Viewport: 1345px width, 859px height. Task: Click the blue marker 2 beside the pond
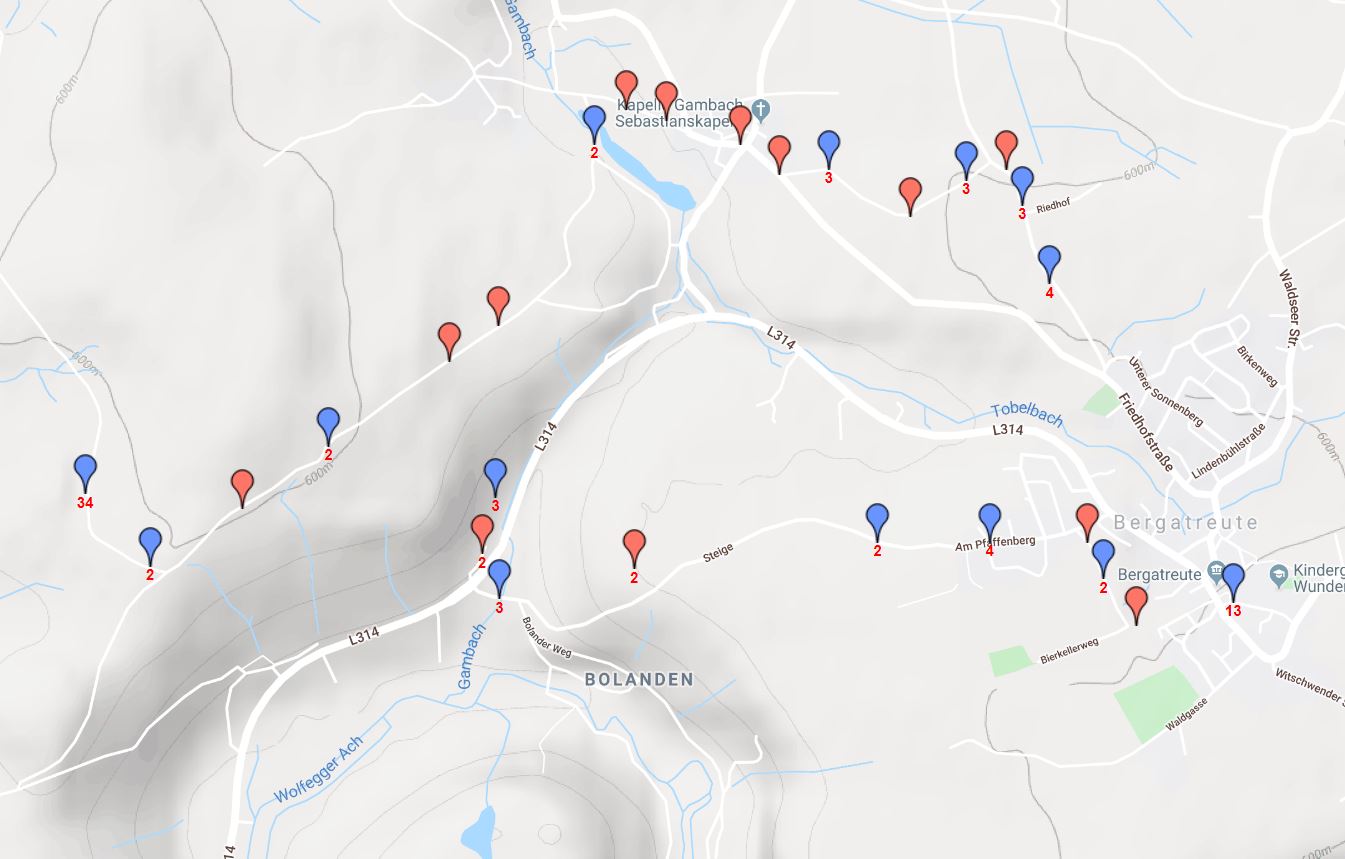(594, 124)
